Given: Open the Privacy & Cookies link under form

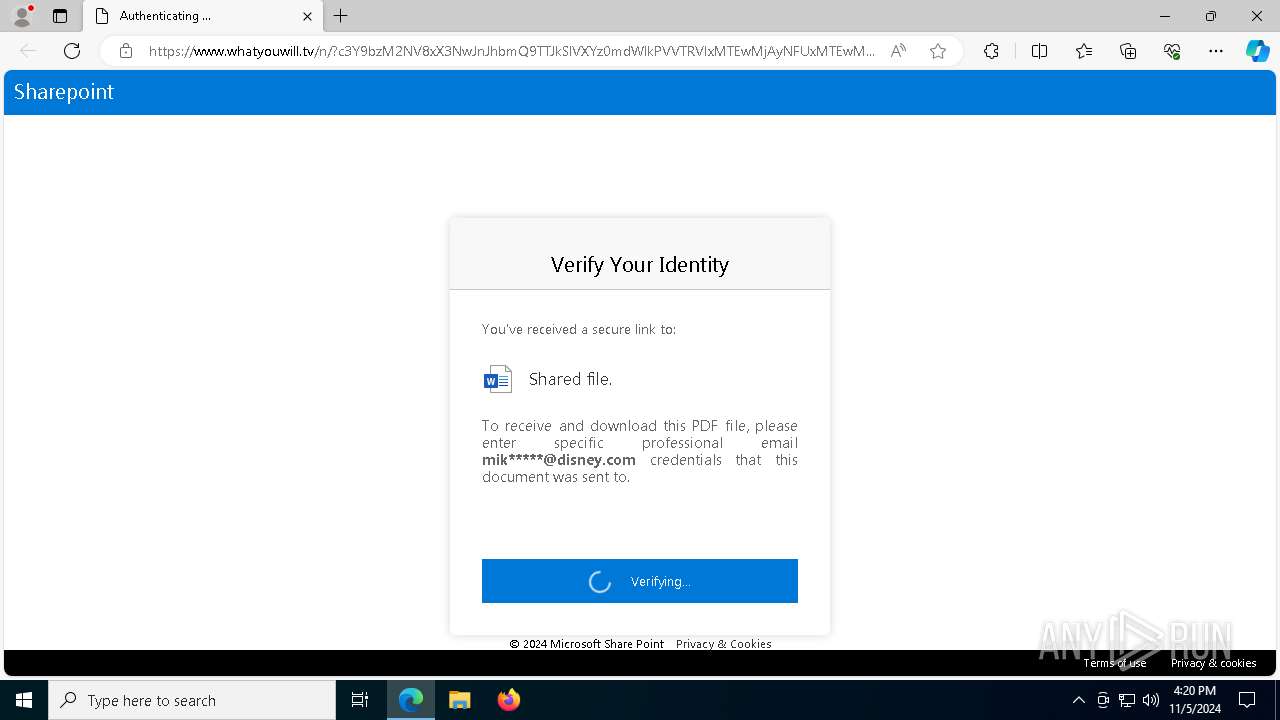Looking at the screenshot, I should (x=723, y=644).
